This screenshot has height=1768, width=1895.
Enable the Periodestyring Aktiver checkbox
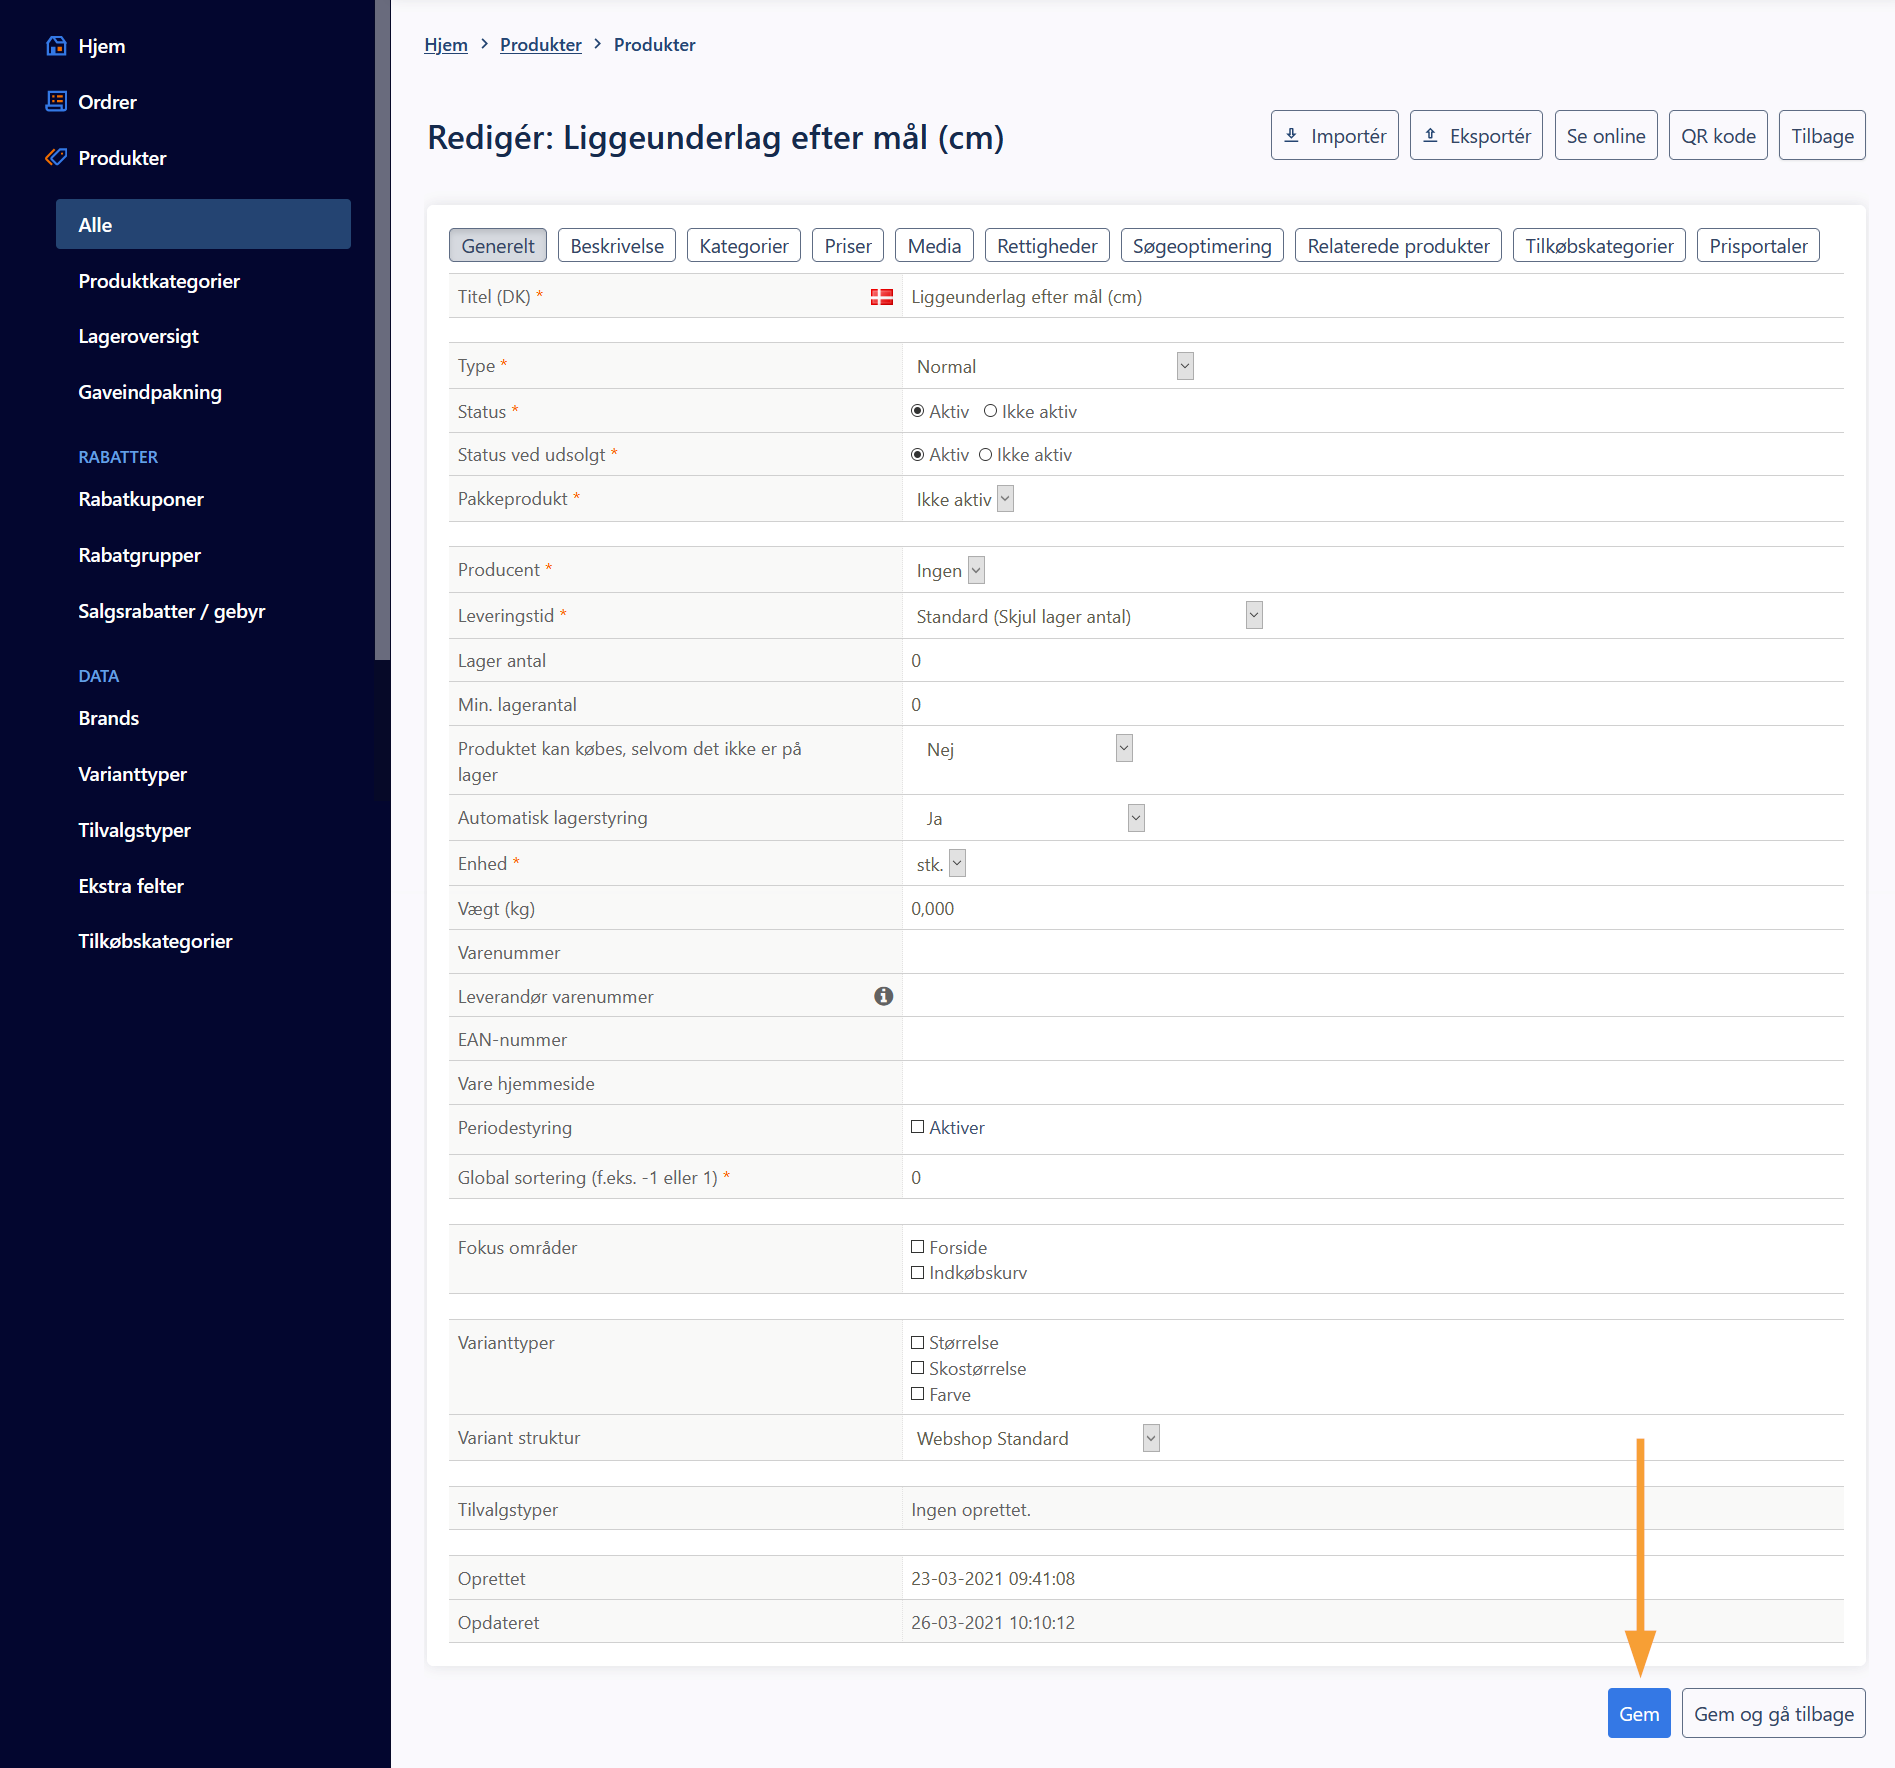917,1127
